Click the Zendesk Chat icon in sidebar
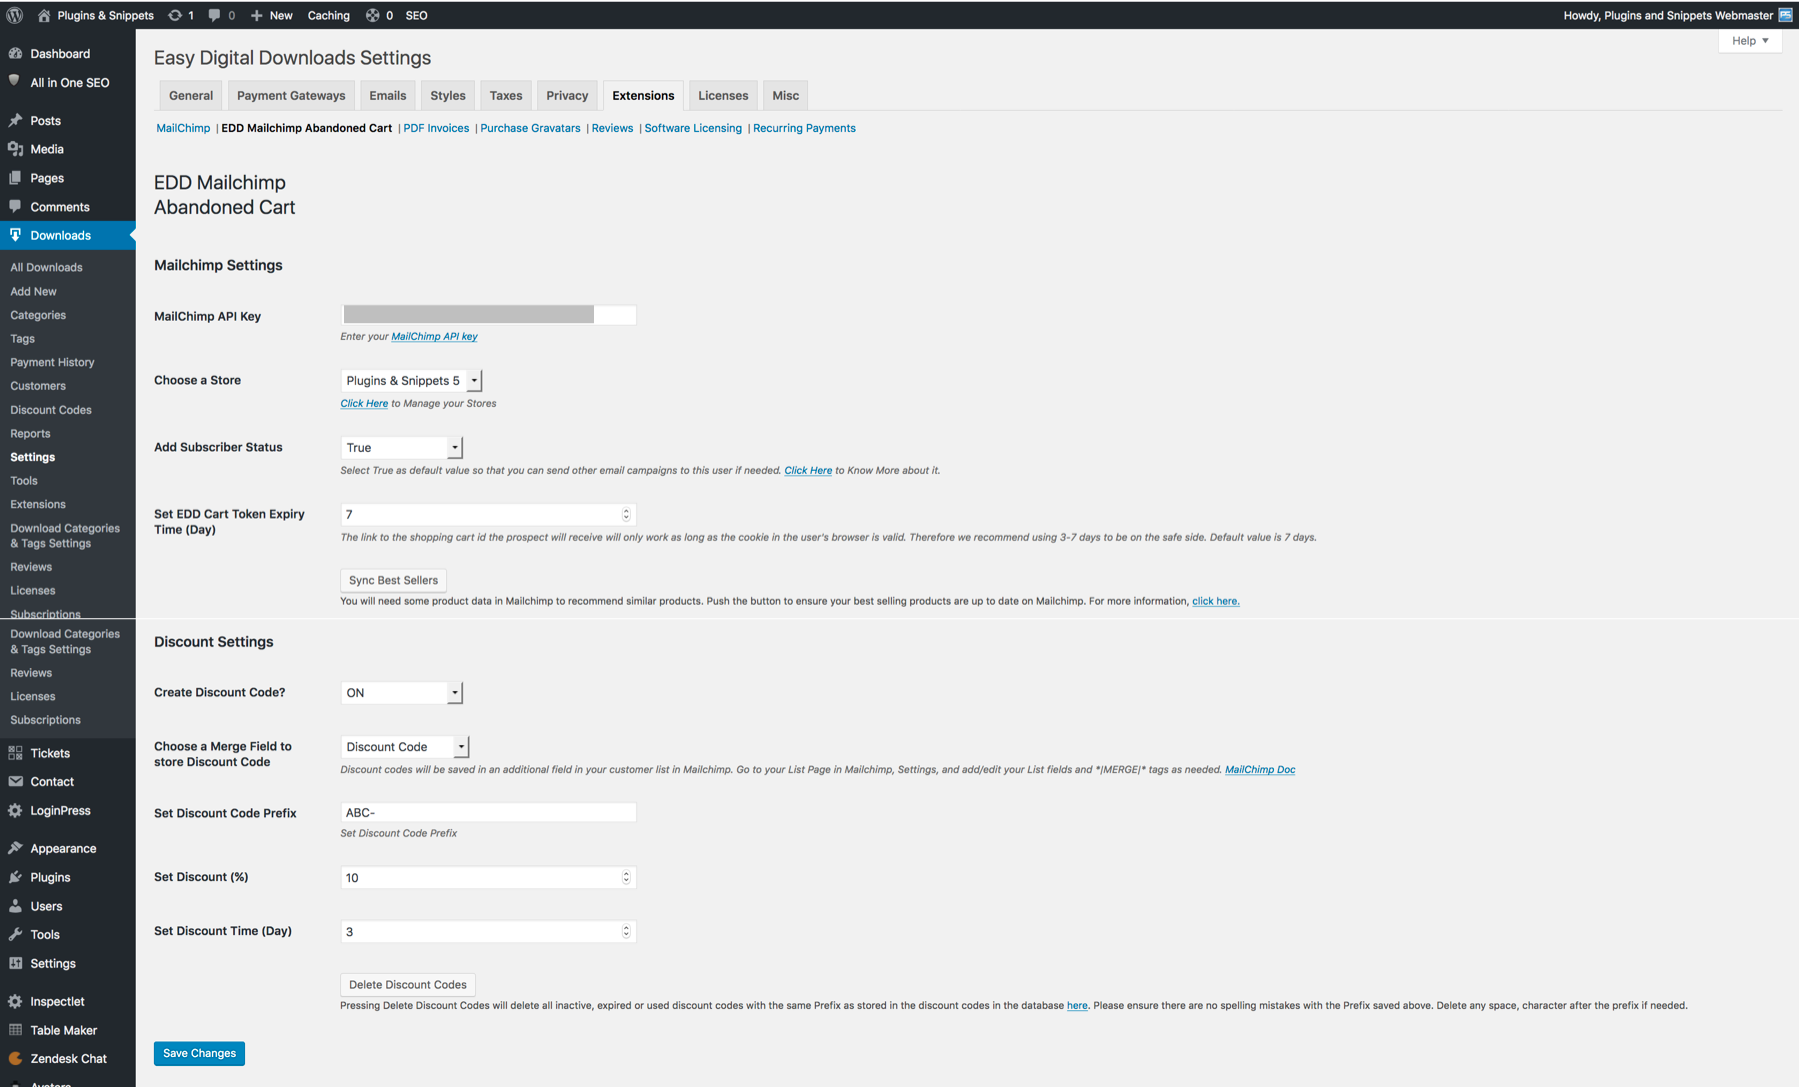Screen dimensions: 1799x1087 coord(15,1058)
